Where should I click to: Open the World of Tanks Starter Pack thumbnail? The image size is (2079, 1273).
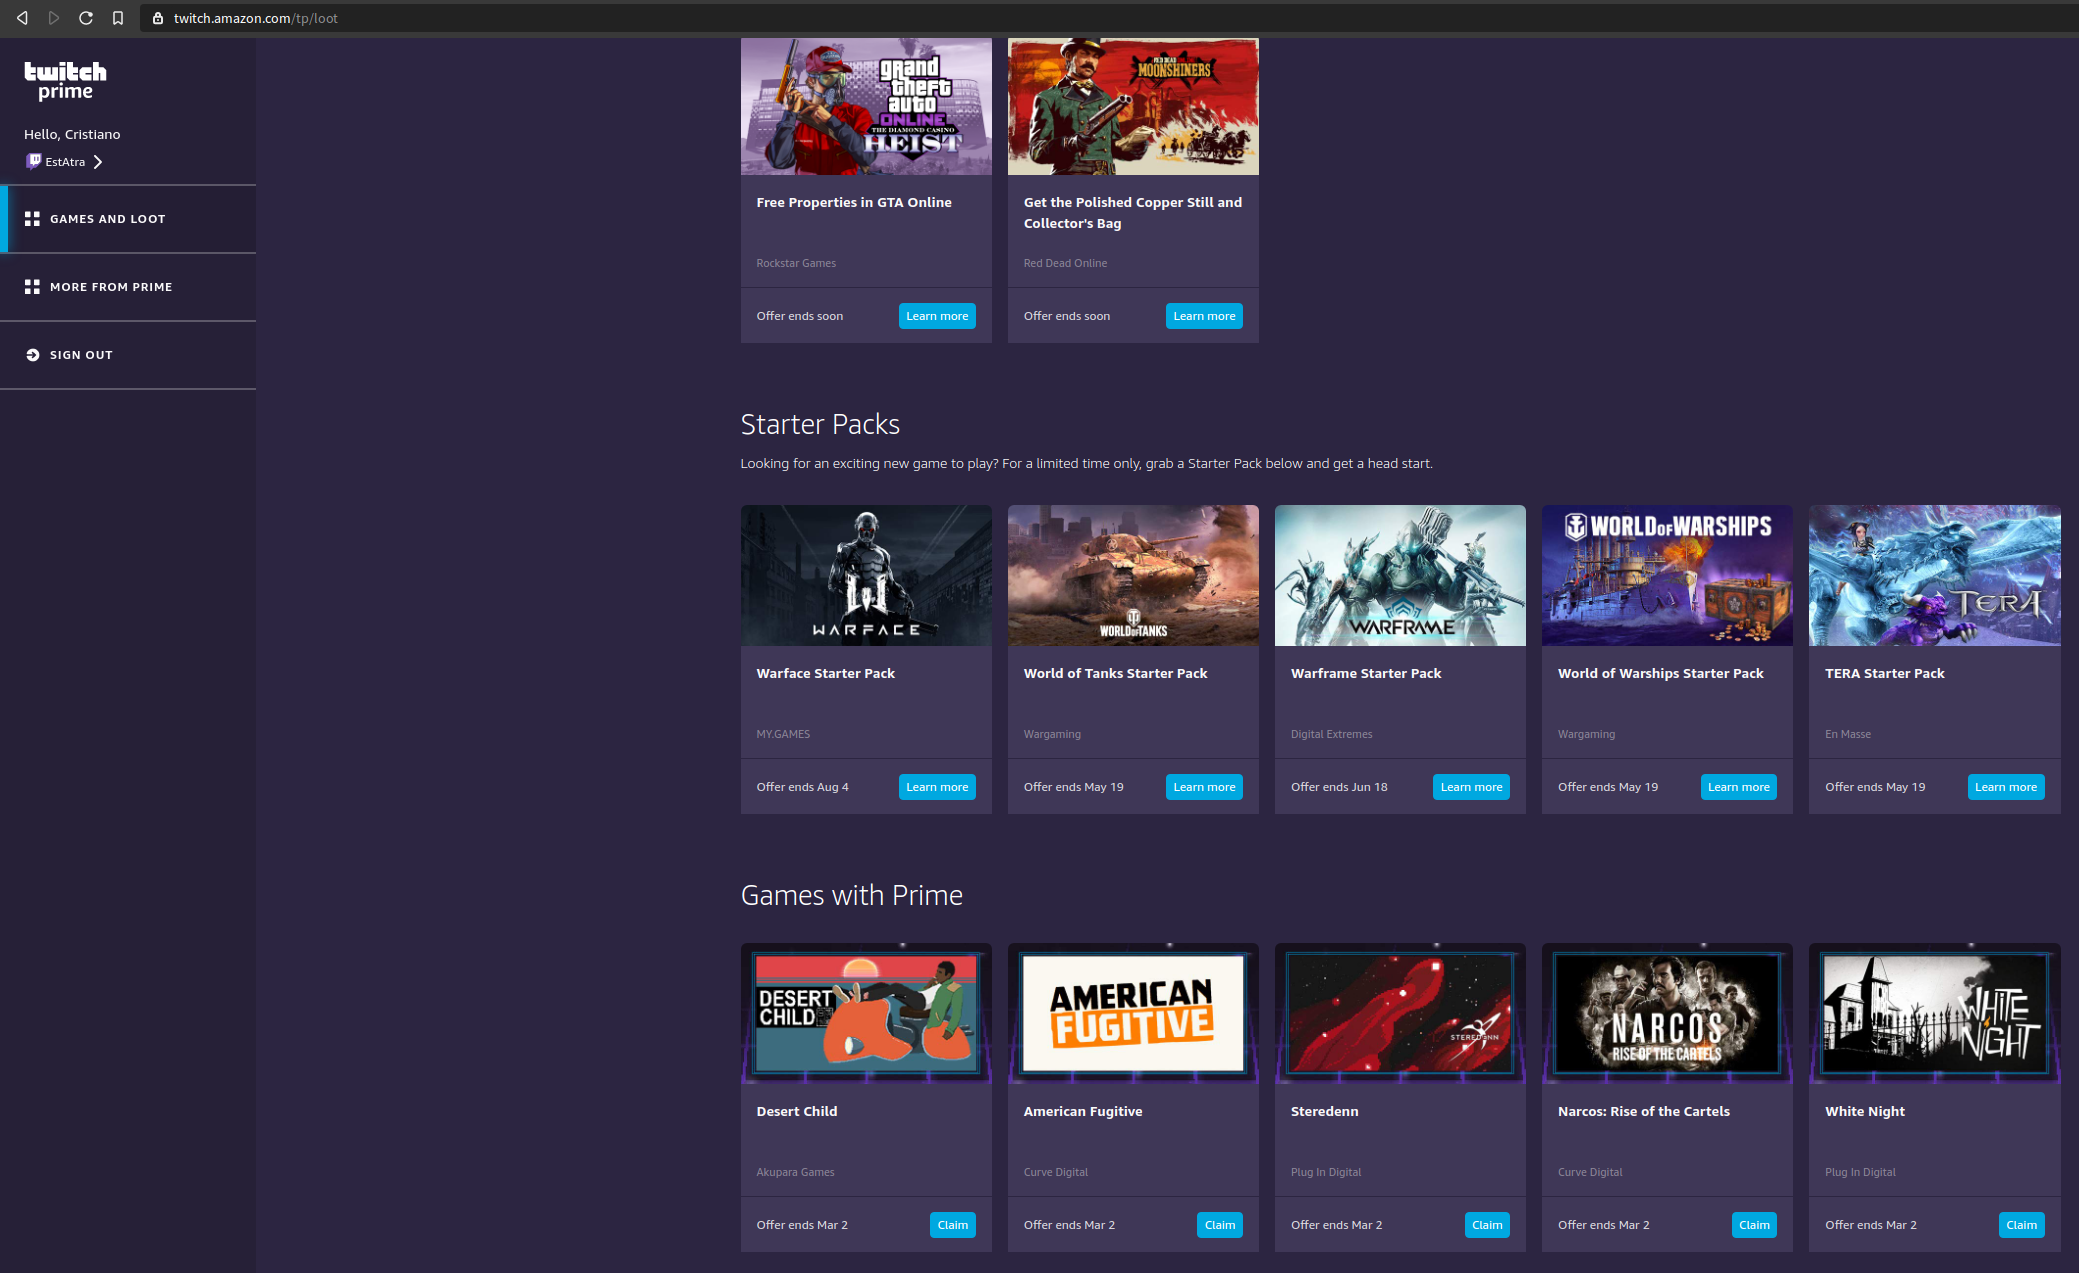point(1133,575)
